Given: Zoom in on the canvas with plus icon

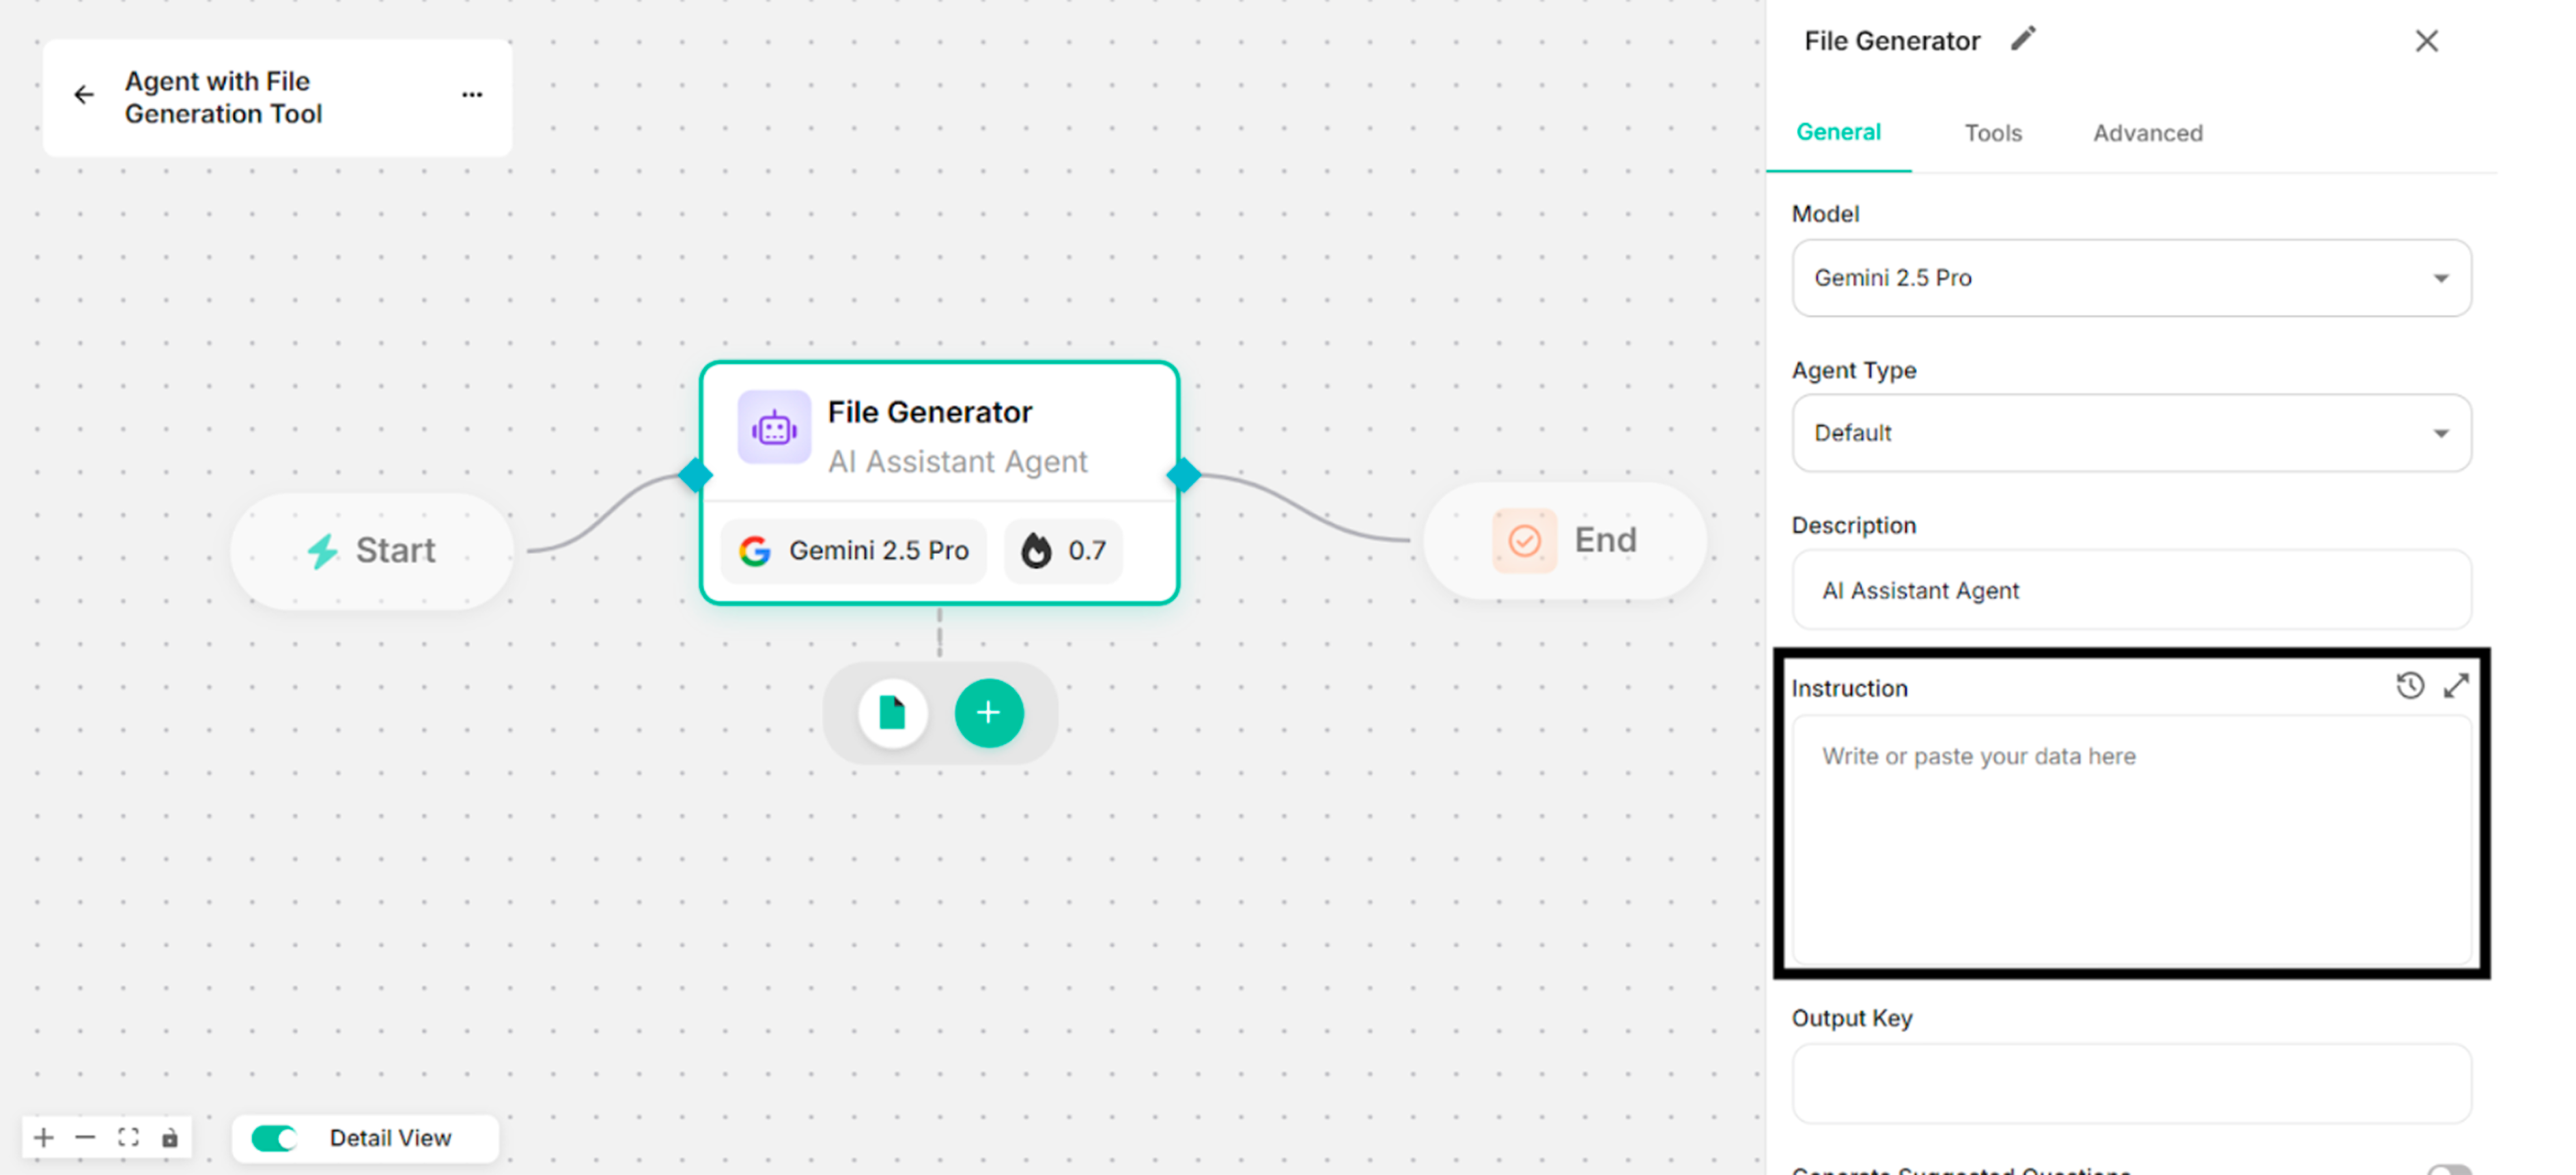Looking at the screenshot, I should tap(43, 1137).
